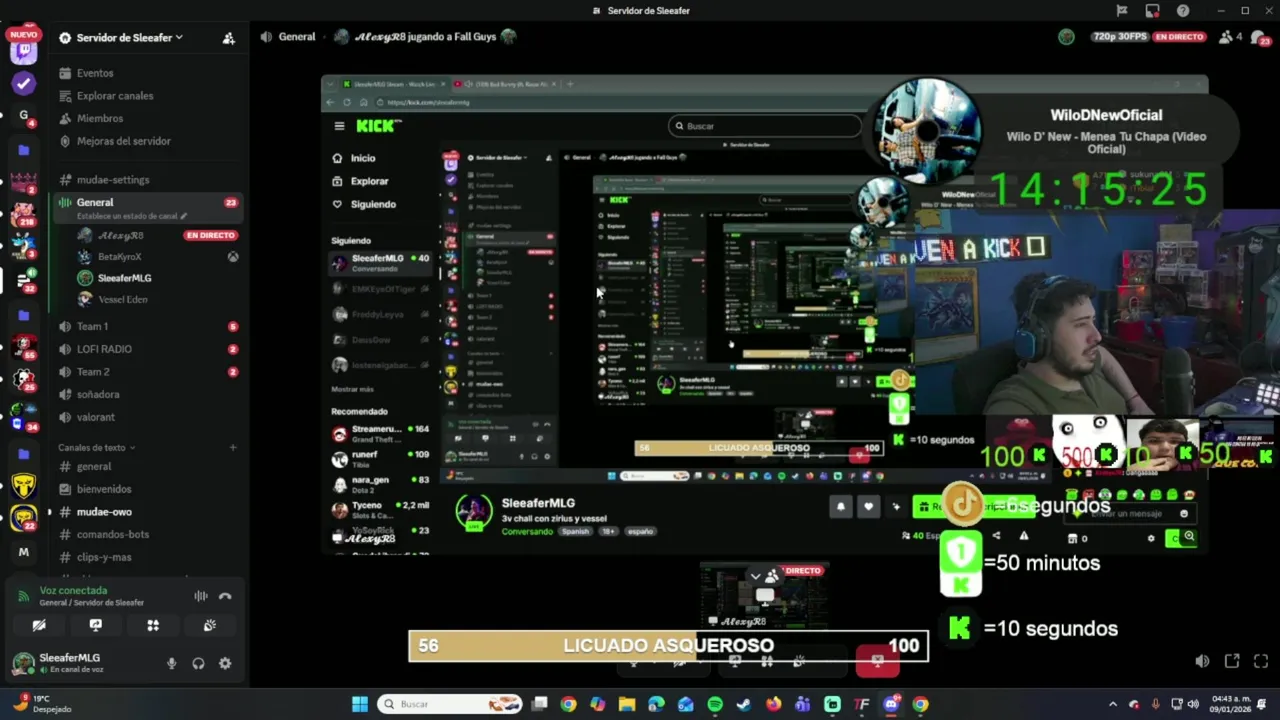Click Establece un estado de canal
Screen dimensions: 1280x720
(131, 216)
